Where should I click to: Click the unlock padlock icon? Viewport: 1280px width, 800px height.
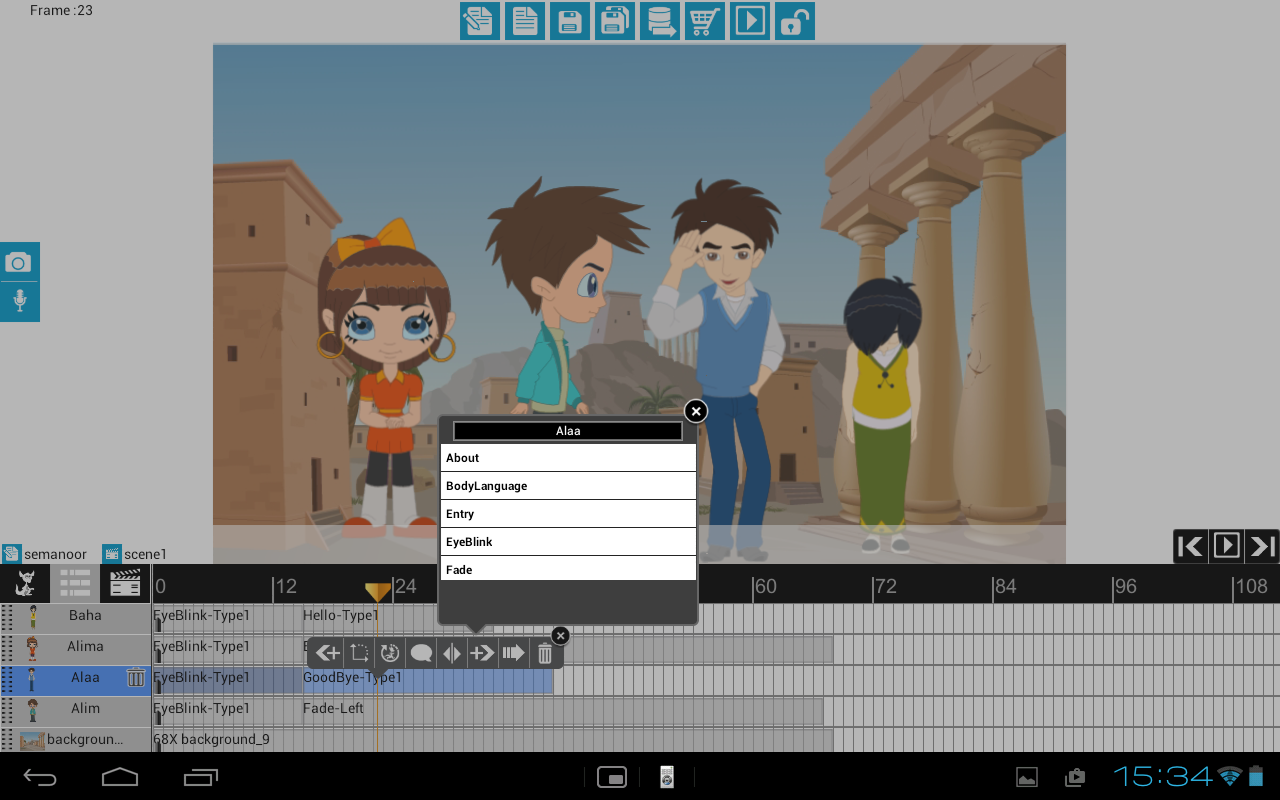coord(795,21)
